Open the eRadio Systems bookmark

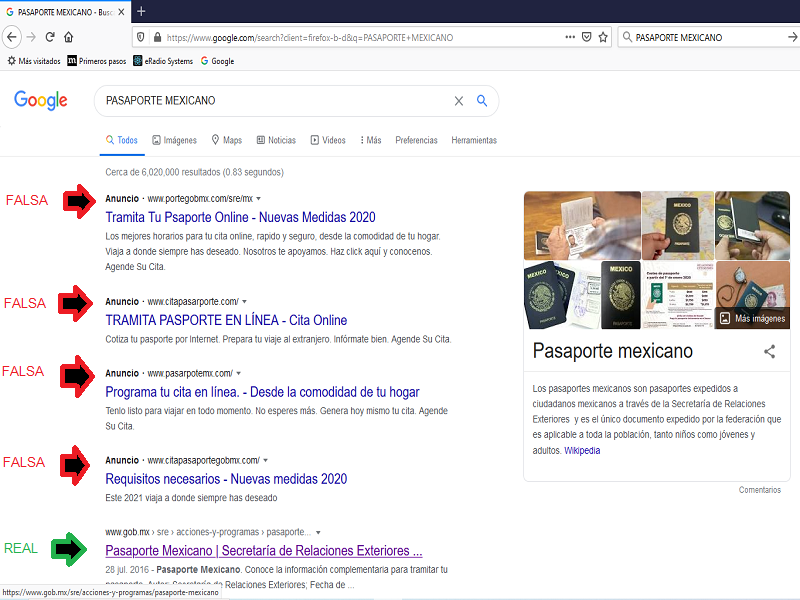(x=163, y=61)
